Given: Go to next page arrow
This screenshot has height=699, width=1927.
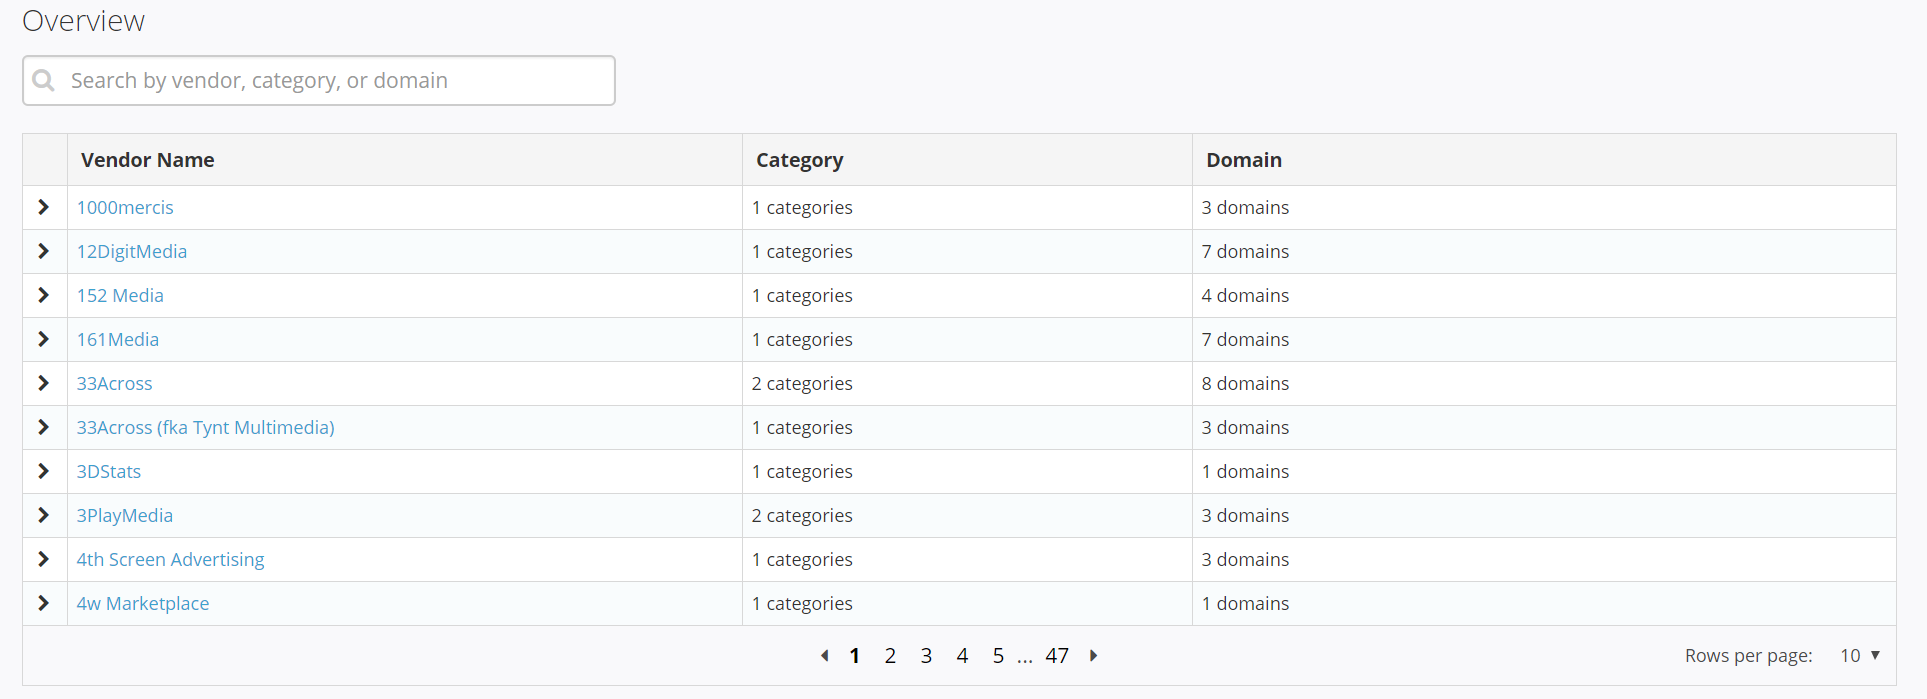Looking at the screenshot, I should tap(1093, 656).
